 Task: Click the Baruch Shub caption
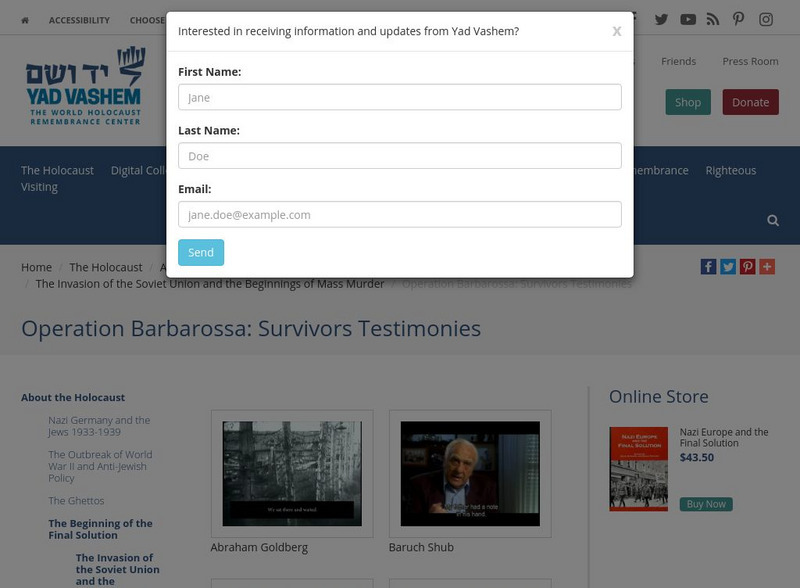click(421, 547)
